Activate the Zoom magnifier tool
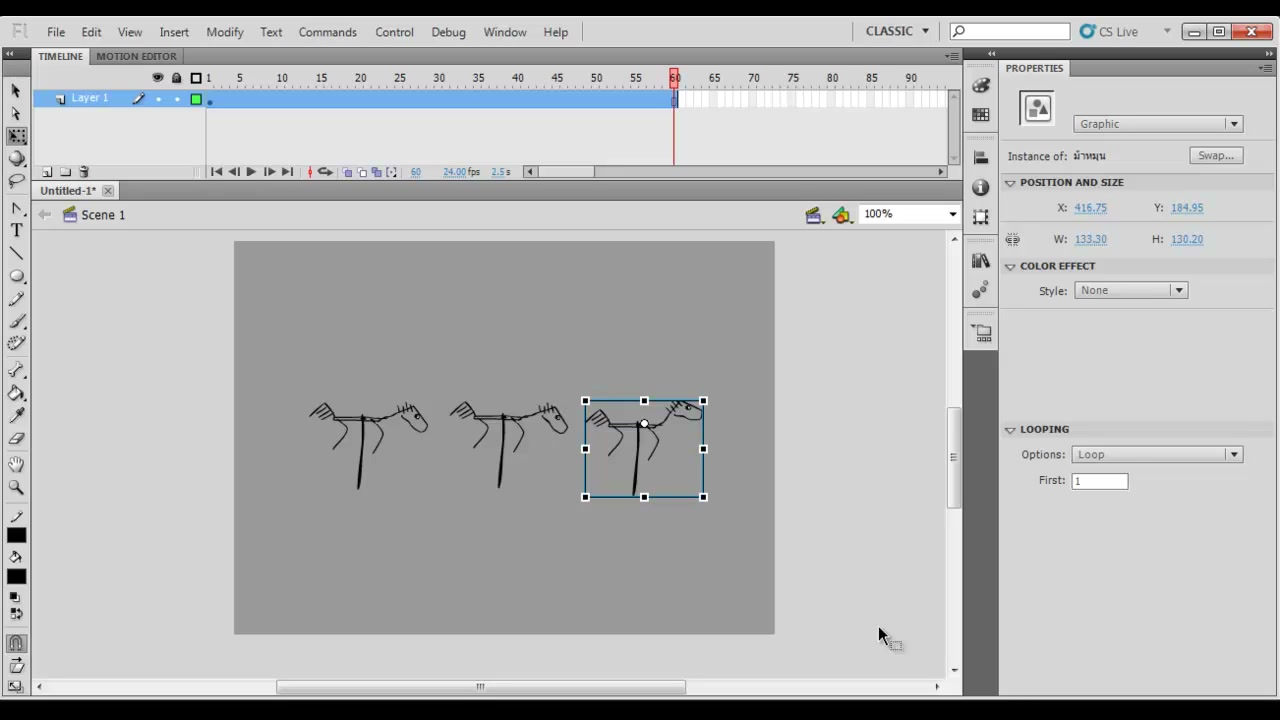The image size is (1280, 720). 16,488
